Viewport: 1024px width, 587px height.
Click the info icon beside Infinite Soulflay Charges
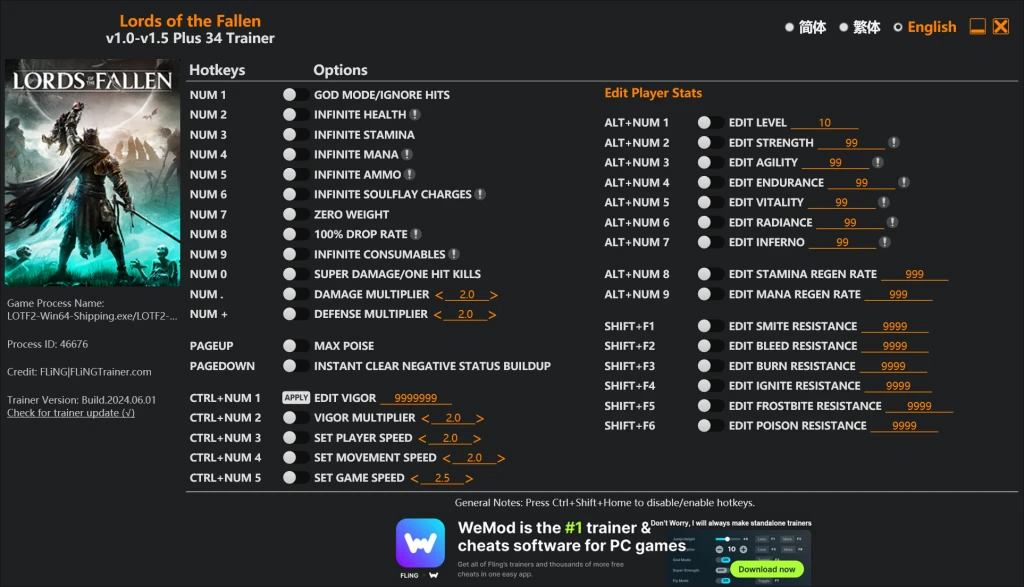point(480,195)
